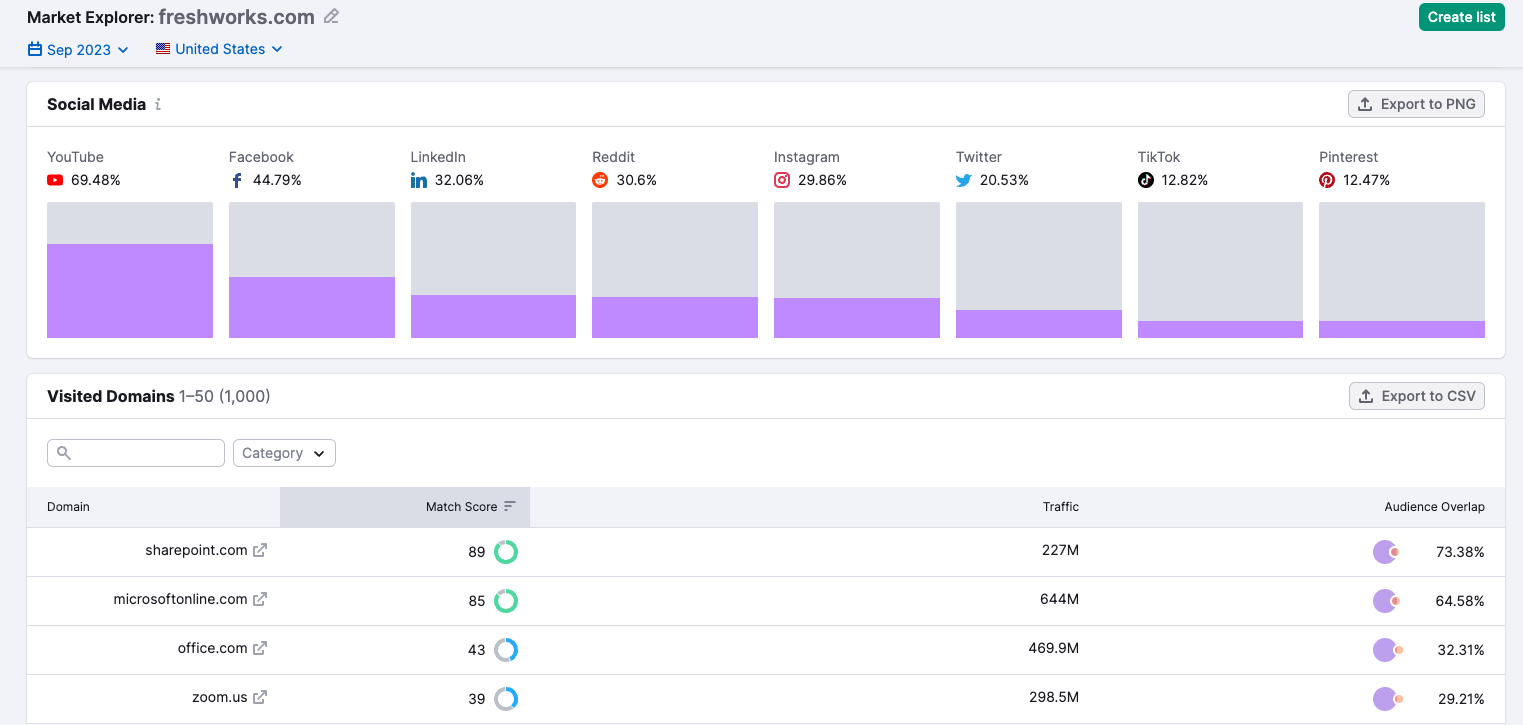Click the 644M traffic value

point(1060,599)
